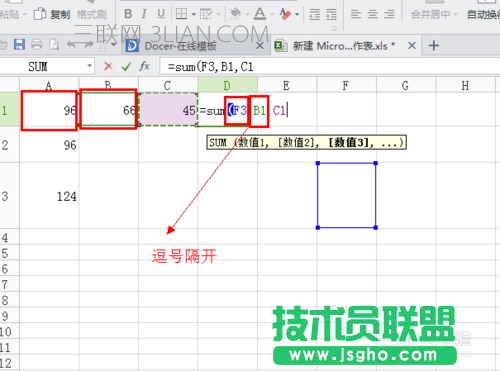Open a new tab with the plus button

click(434, 46)
